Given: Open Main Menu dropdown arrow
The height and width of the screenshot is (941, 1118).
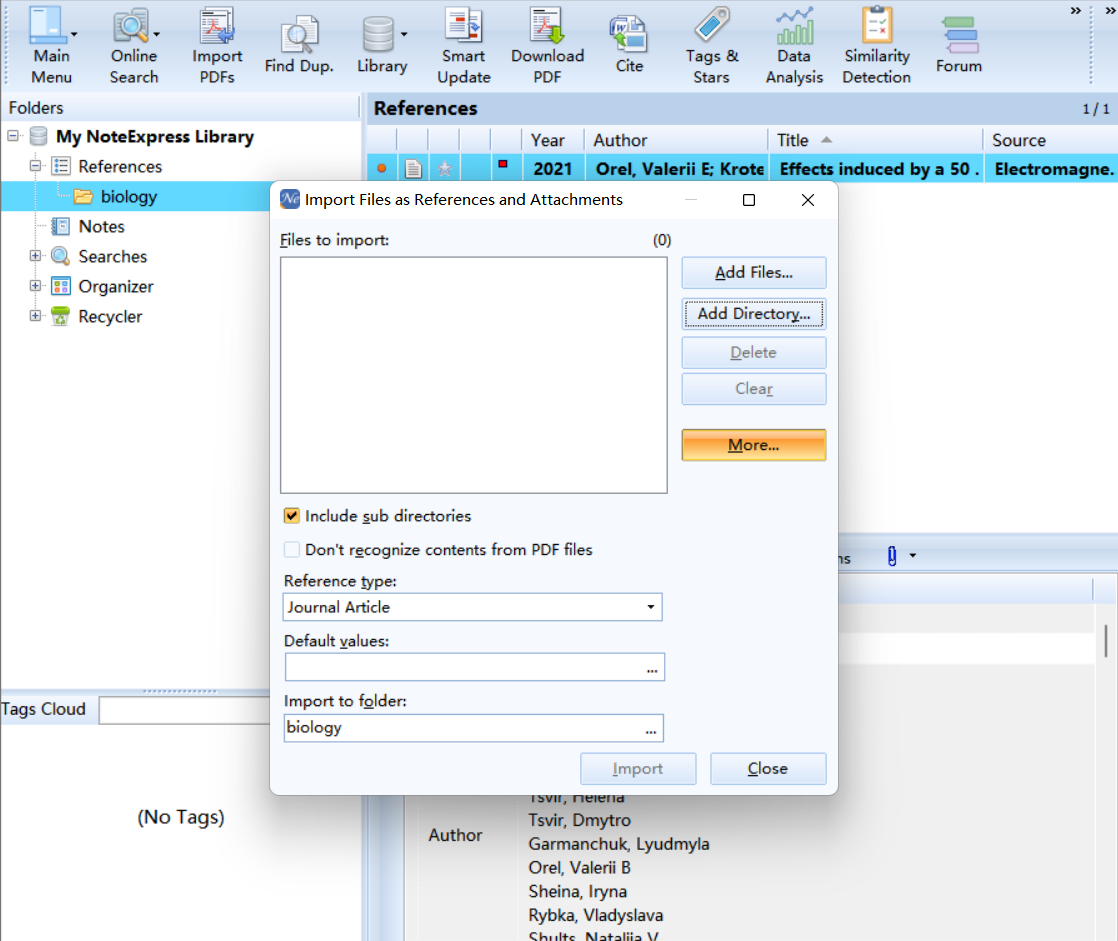Looking at the screenshot, I should [74, 34].
